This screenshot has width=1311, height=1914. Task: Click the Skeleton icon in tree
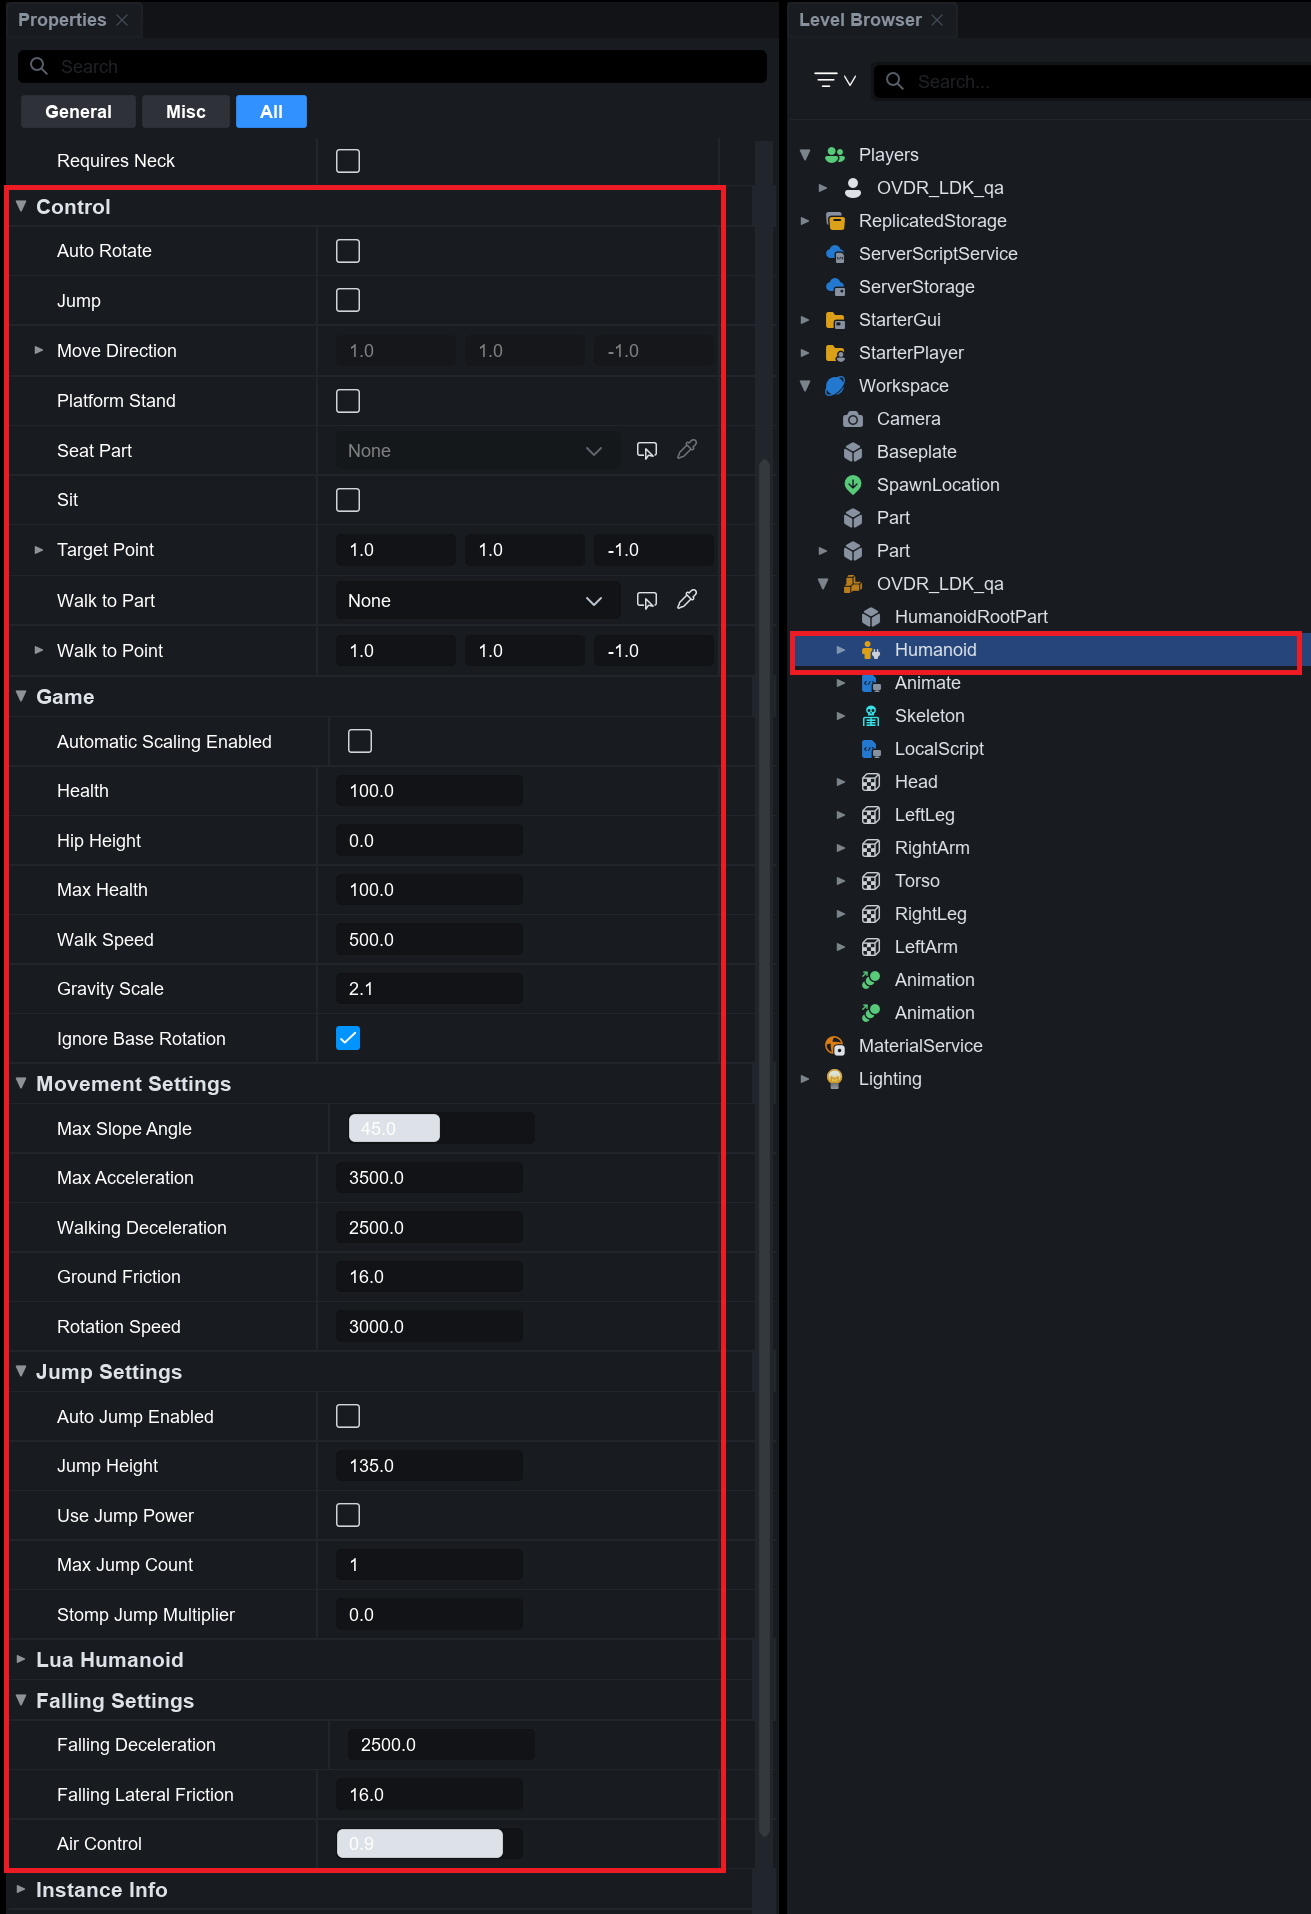click(x=871, y=716)
